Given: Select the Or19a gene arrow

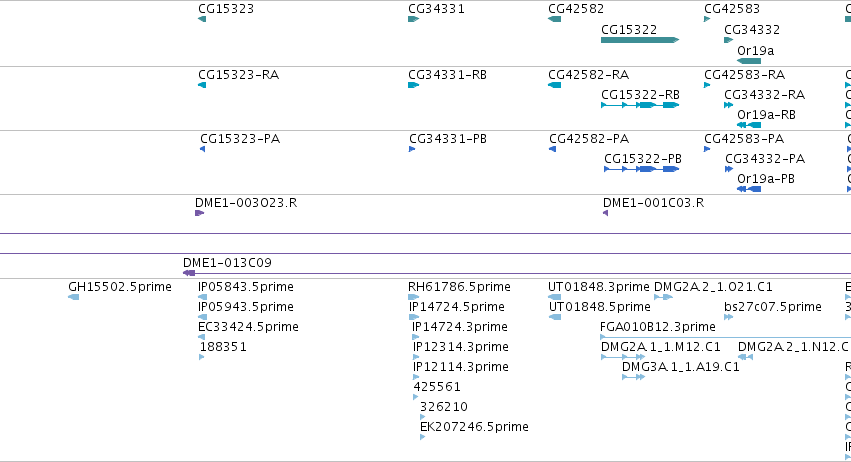Looking at the screenshot, I should (x=749, y=61).
